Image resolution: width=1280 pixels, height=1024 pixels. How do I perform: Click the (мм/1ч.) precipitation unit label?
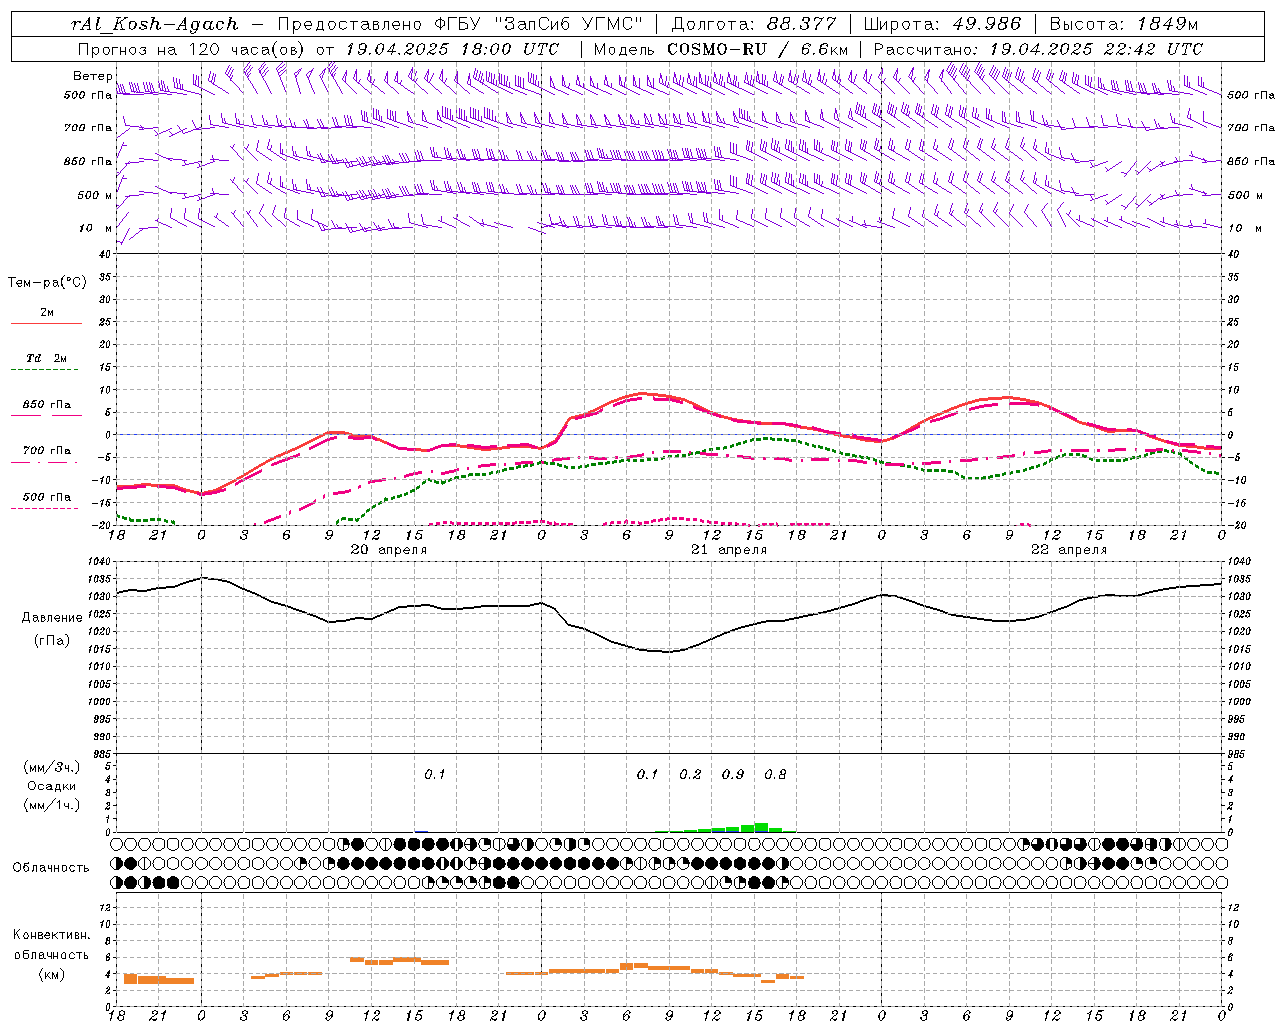tap(51, 806)
